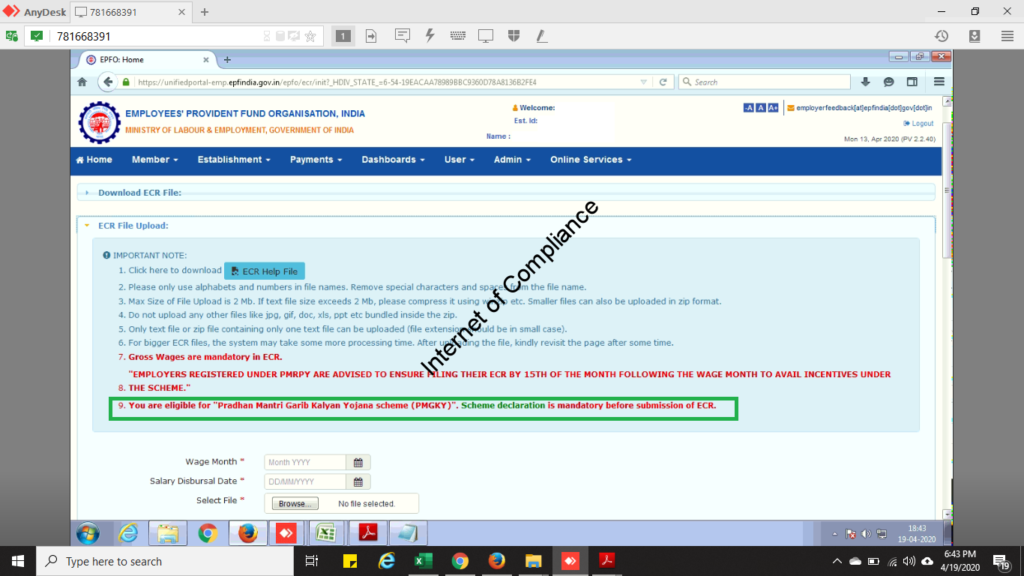Screen dimensions: 1024x576
Task: Click host taskbar search box
Action: click(165, 561)
